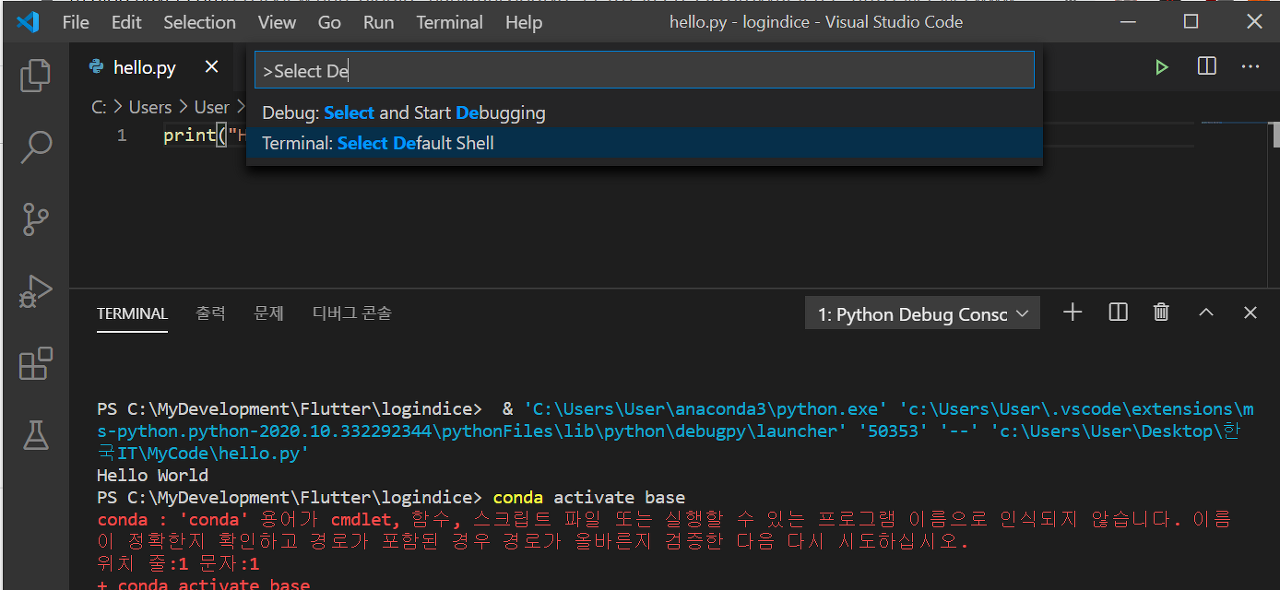The image size is (1280, 590).
Task: Kill terminal with the trash icon
Action: (1161, 313)
